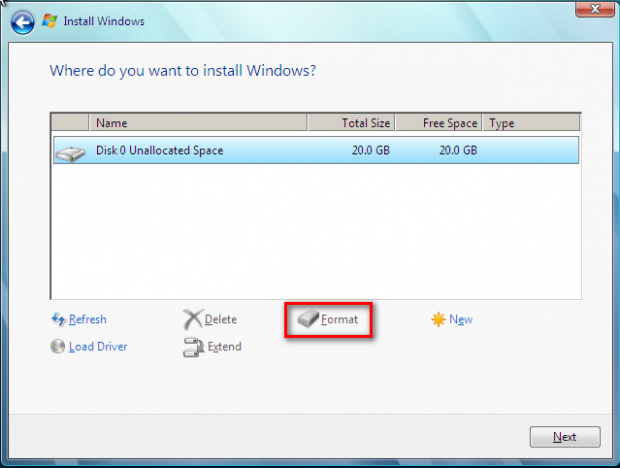Click the Install Windows title text
620x468 pixels.
[x=104, y=21]
